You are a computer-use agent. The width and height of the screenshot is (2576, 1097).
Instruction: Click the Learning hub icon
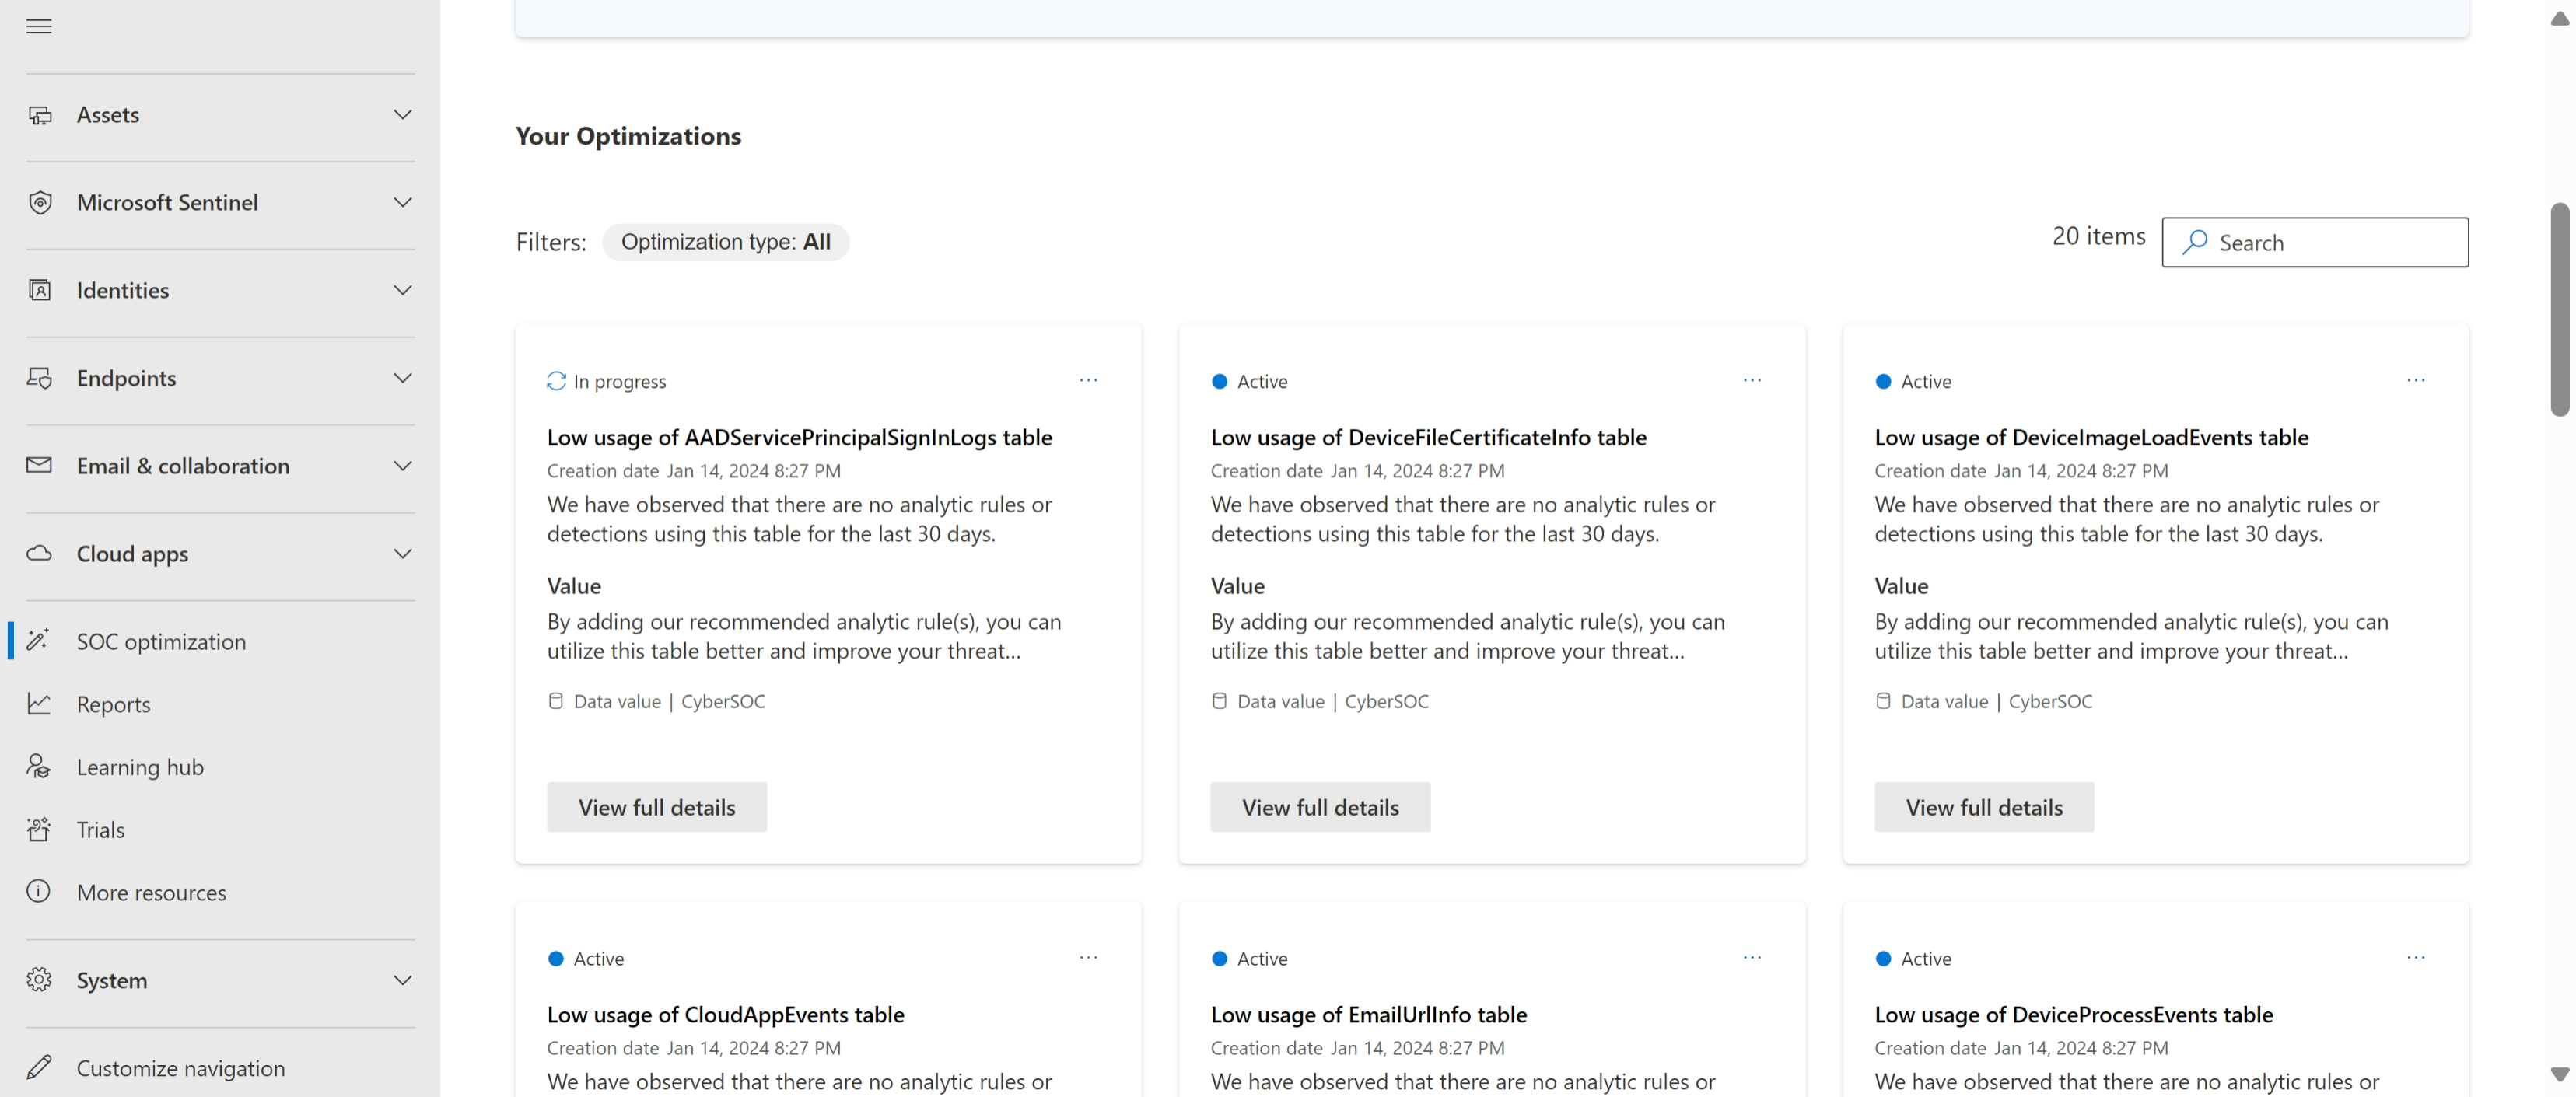coord(39,767)
